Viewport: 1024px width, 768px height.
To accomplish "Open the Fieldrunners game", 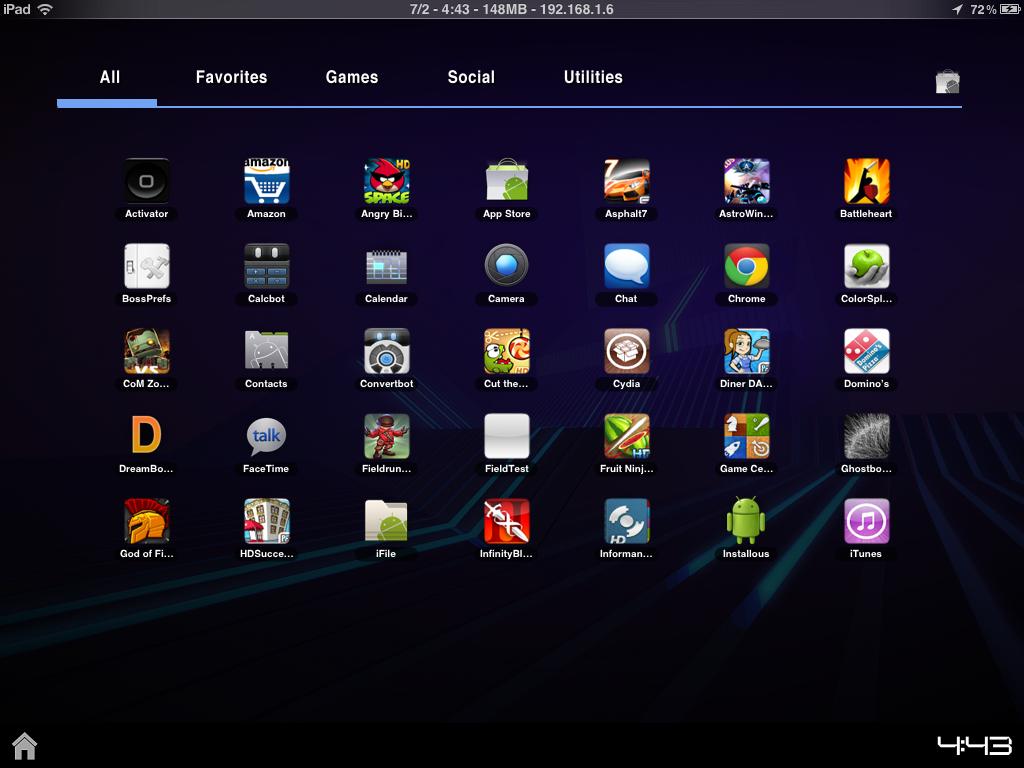I will [x=387, y=436].
